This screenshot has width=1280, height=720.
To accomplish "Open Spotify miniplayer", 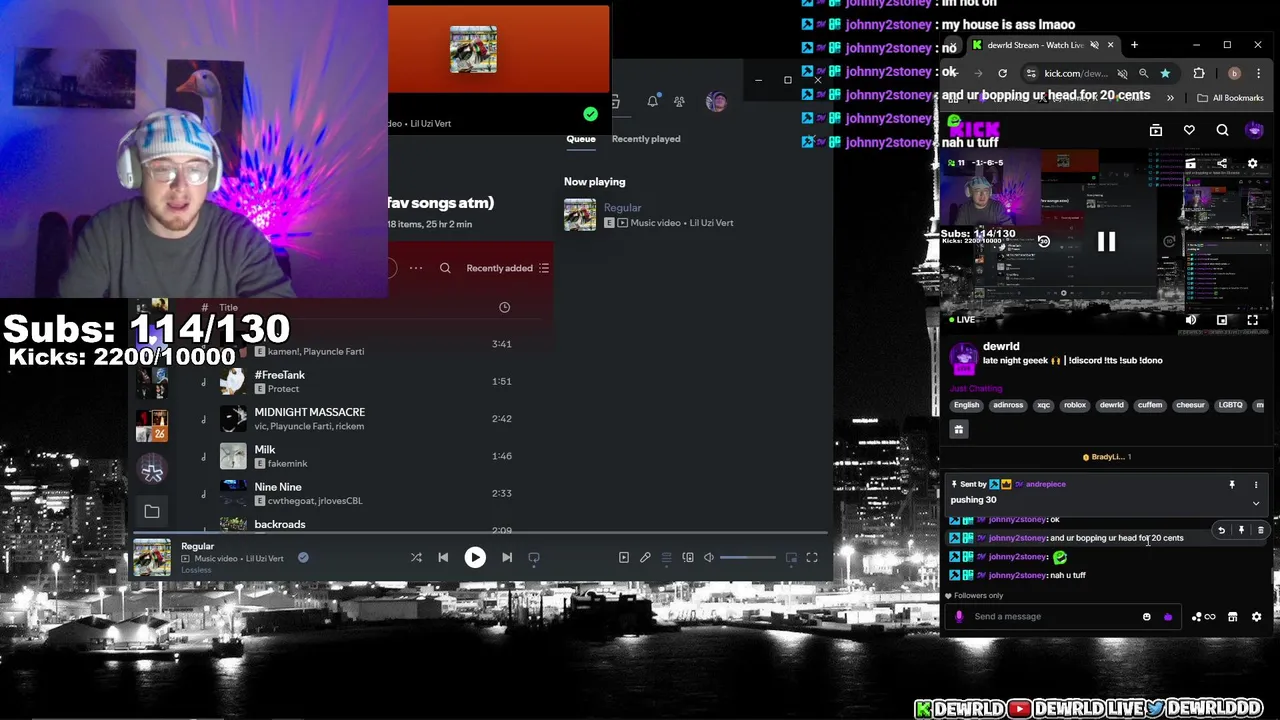I will coord(791,557).
